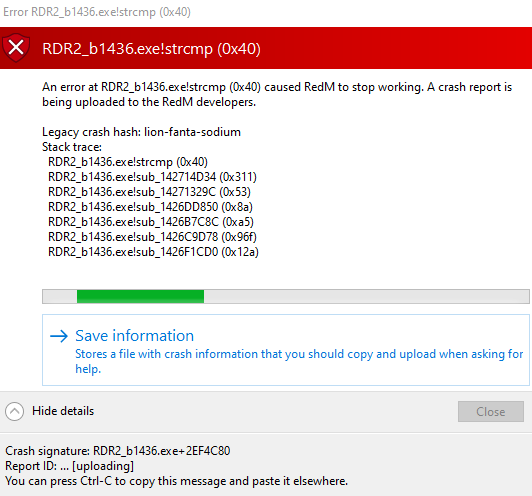Screen dimensions: 532x496
Task: Click stack entry sub_14271329C (0x53)
Action: [149, 192]
